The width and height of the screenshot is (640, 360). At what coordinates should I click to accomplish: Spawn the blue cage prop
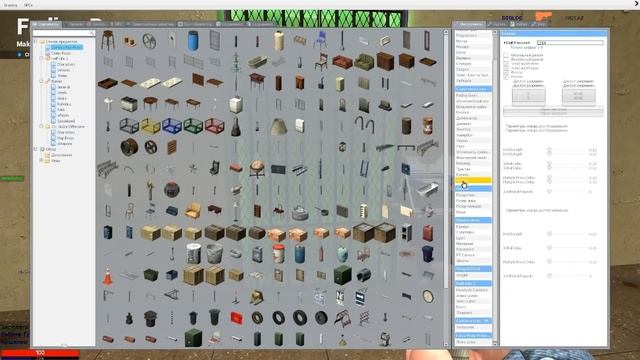click(172, 126)
